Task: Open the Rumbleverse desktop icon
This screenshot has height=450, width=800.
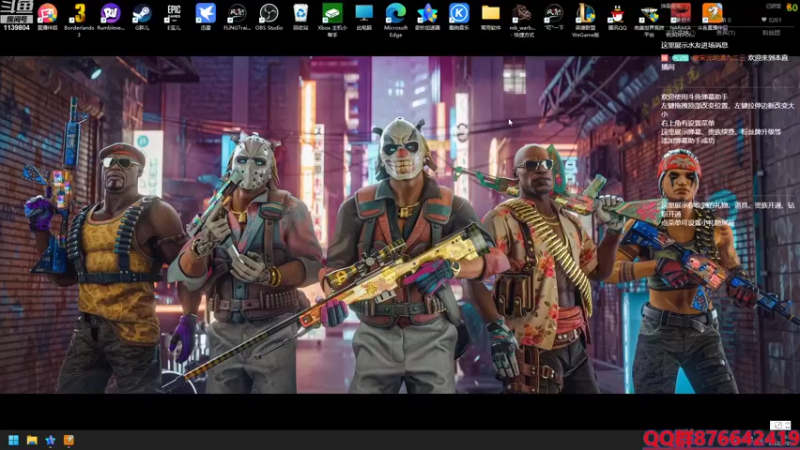Action: (x=111, y=16)
